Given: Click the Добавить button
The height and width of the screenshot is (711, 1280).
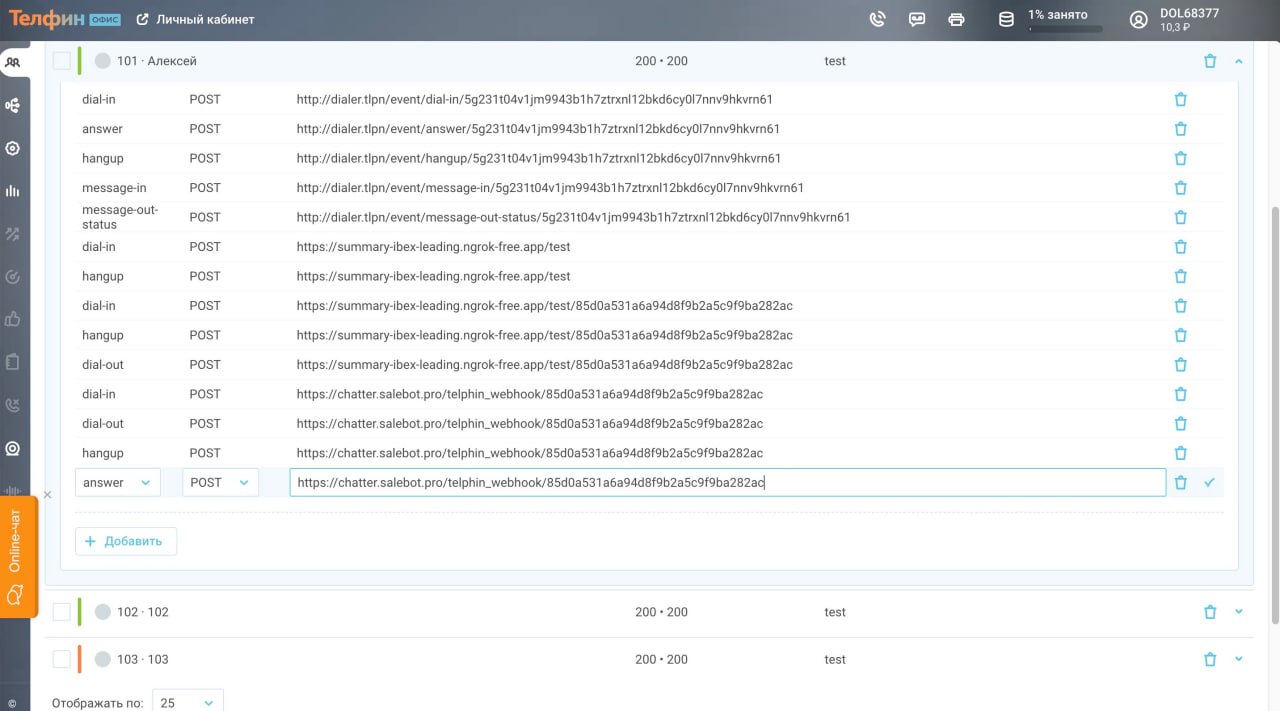Looking at the screenshot, I should pyautogui.click(x=126, y=541).
